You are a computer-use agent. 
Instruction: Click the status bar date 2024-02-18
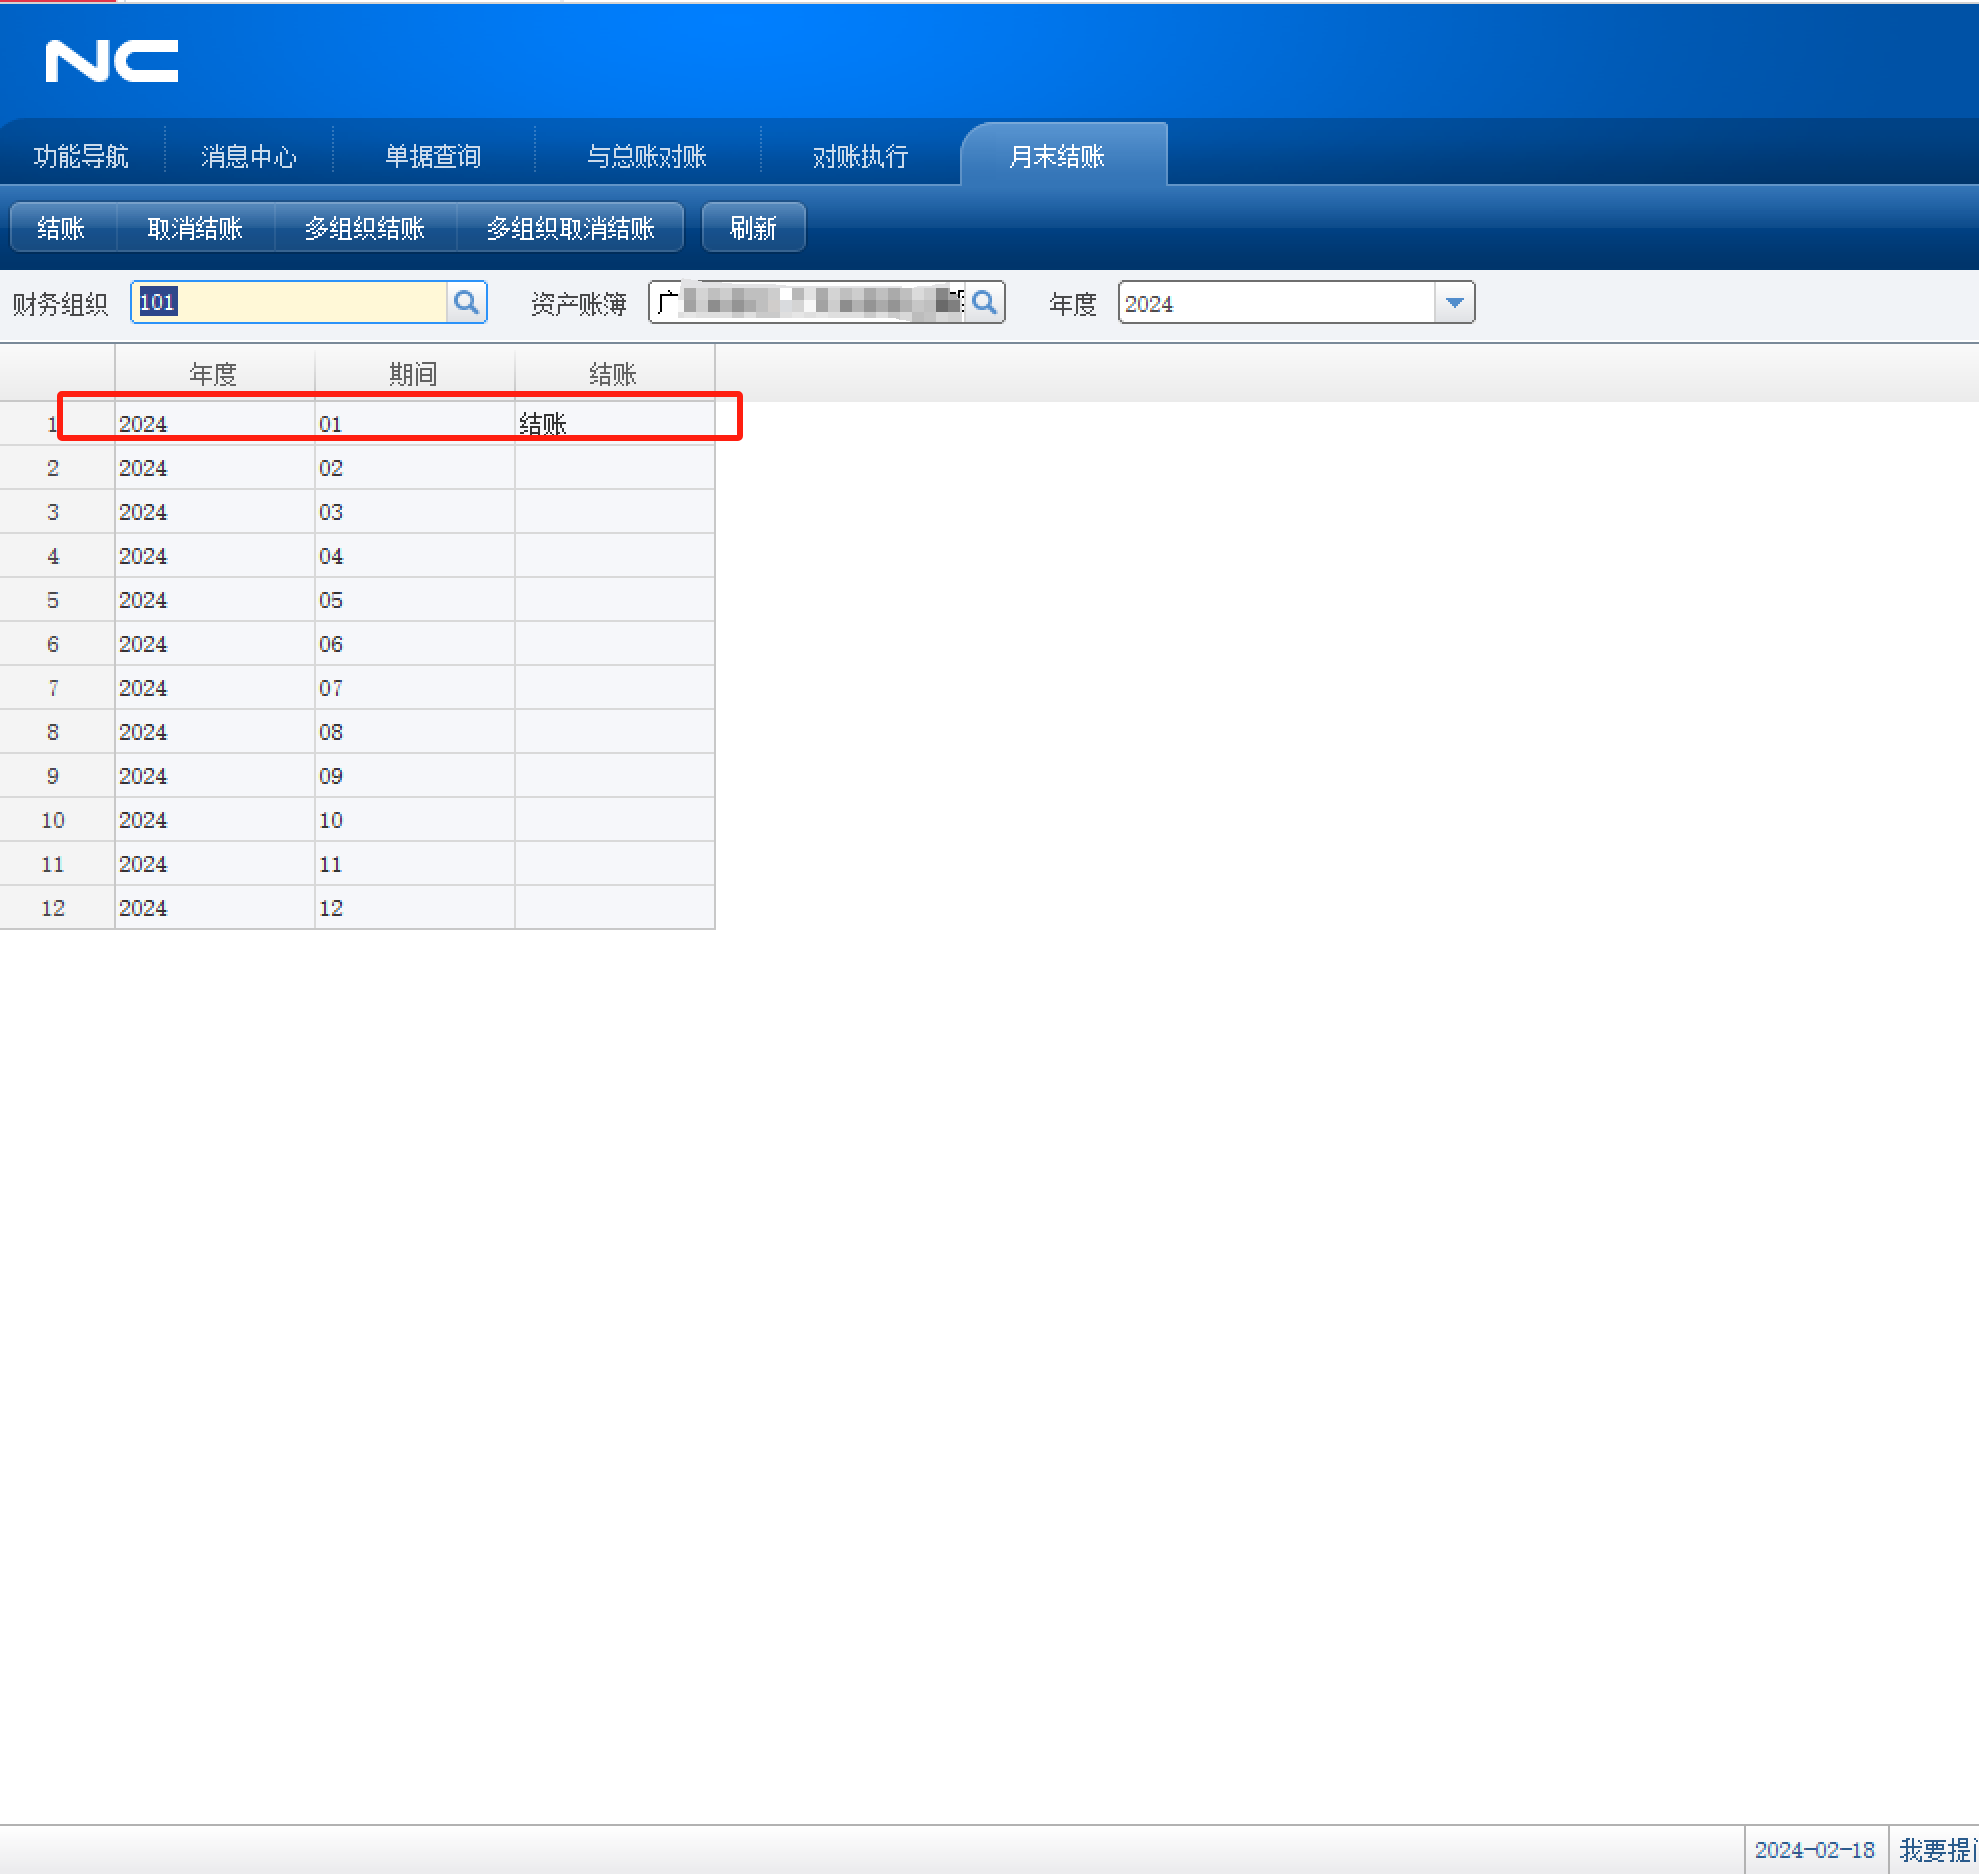[x=1814, y=1850]
